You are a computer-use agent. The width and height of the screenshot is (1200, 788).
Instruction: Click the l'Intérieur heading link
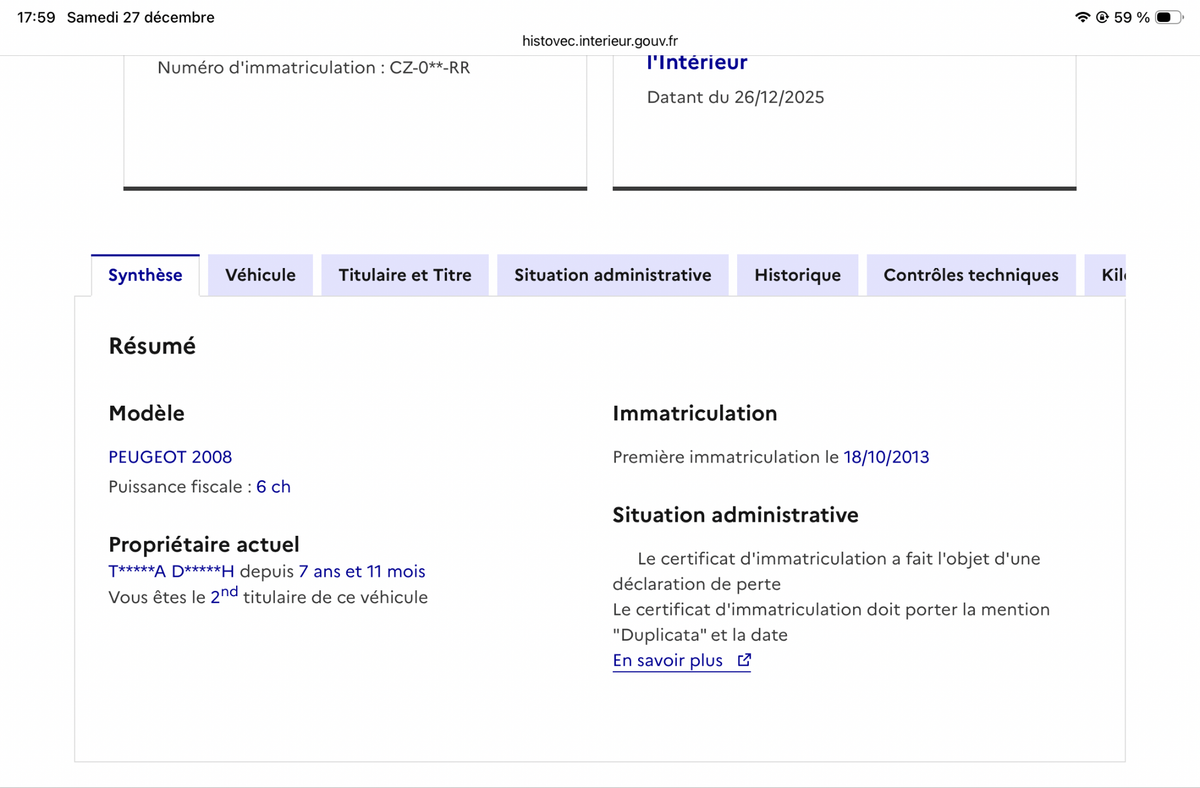(697, 62)
